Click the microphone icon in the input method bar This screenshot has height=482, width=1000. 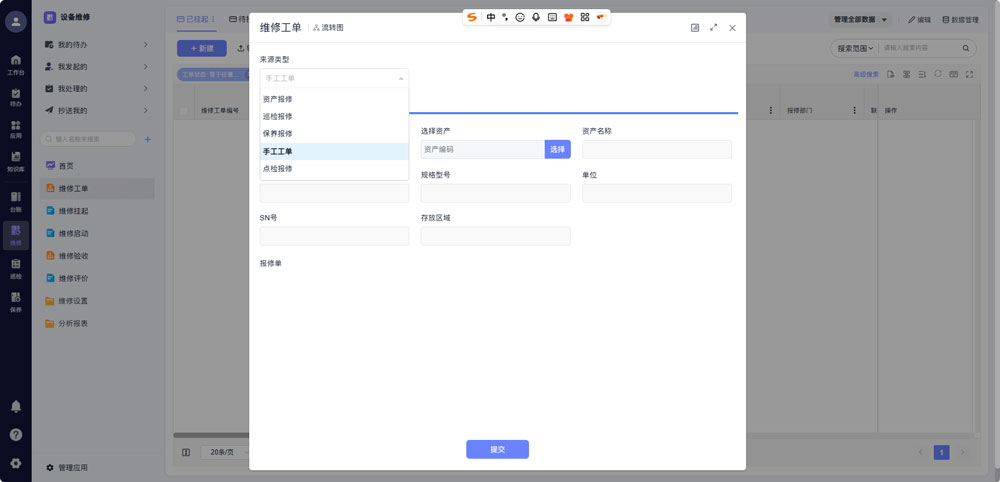point(536,17)
